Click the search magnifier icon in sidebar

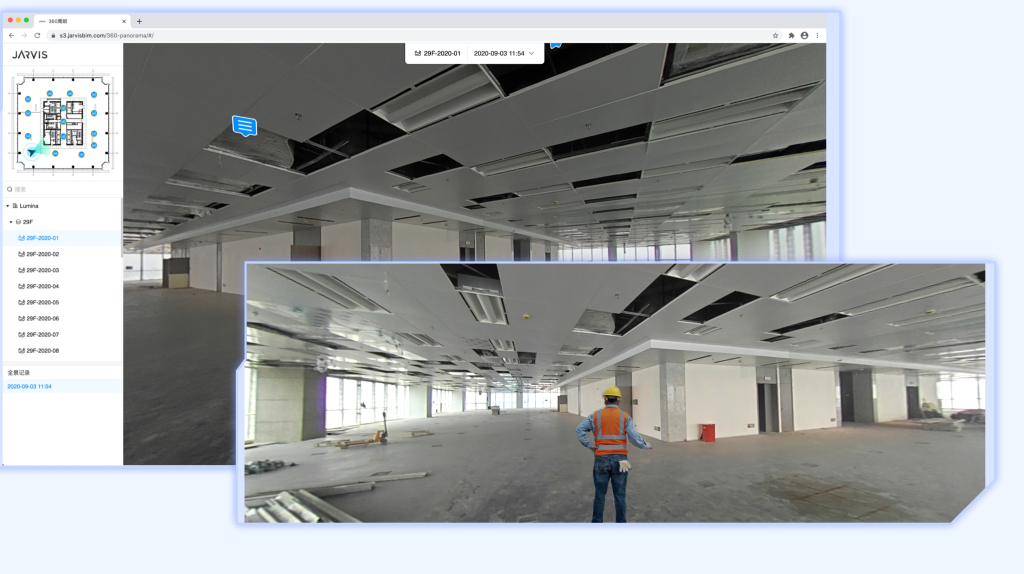coord(10,189)
